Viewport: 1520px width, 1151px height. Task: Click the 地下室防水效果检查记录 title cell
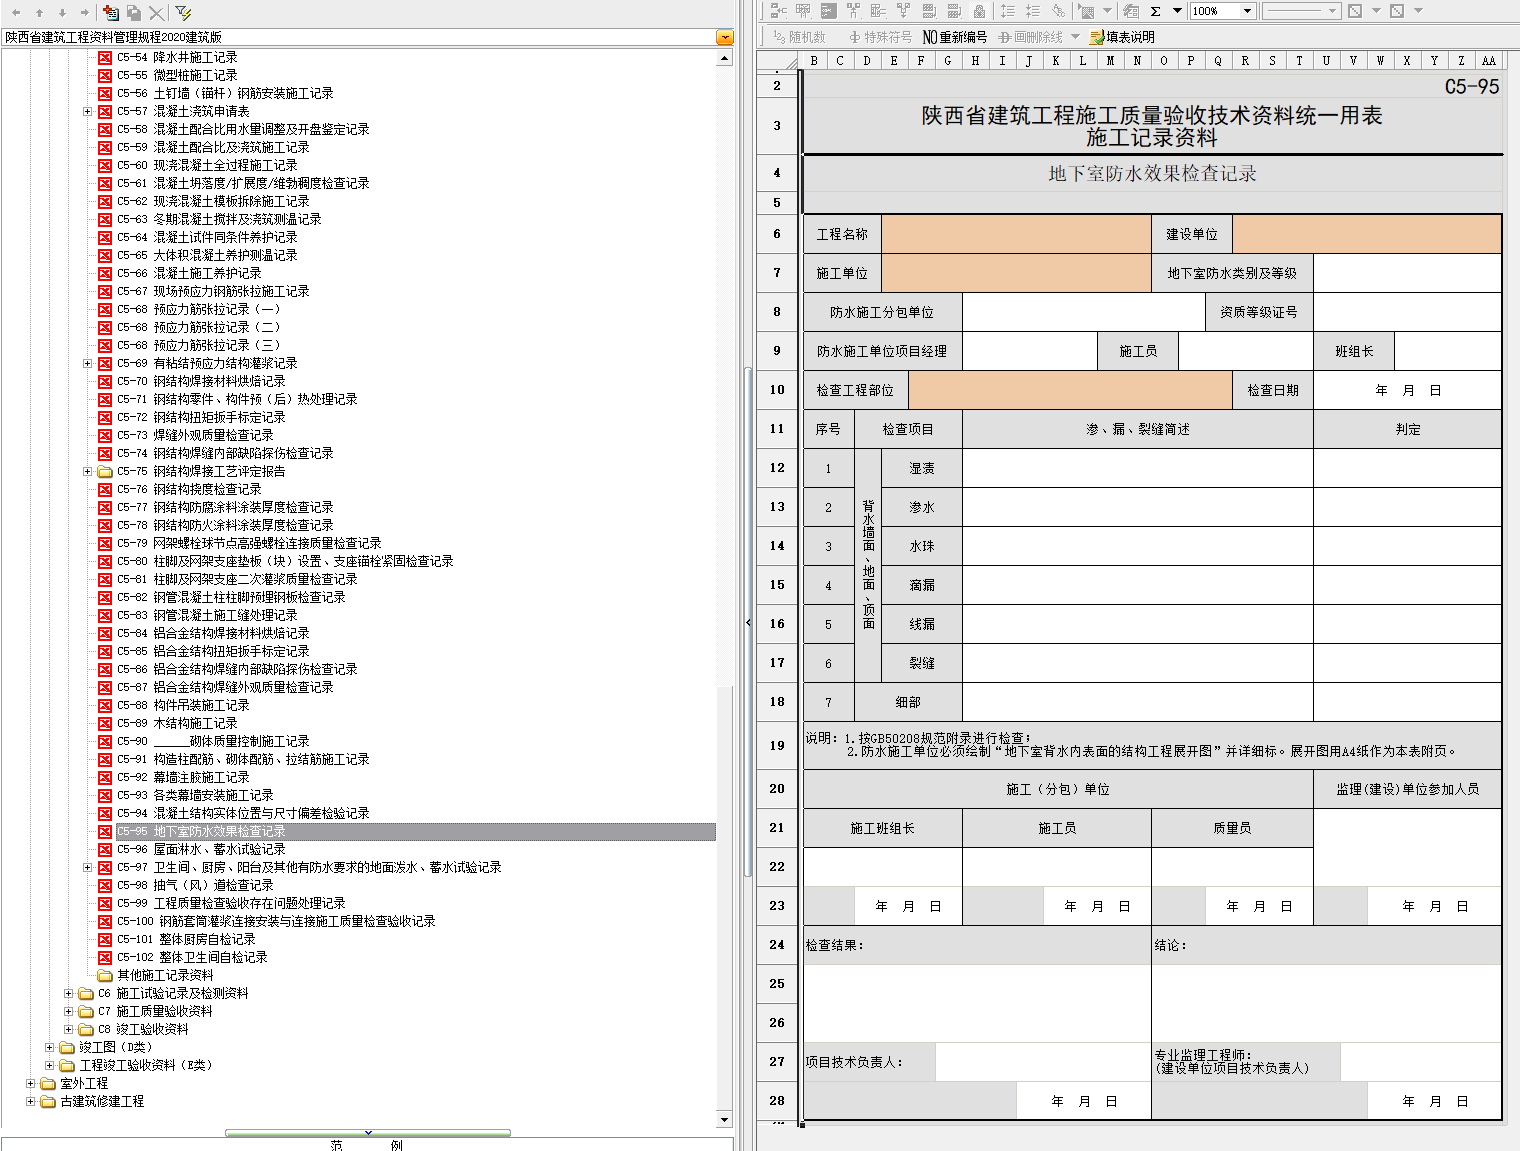point(1152,173)
